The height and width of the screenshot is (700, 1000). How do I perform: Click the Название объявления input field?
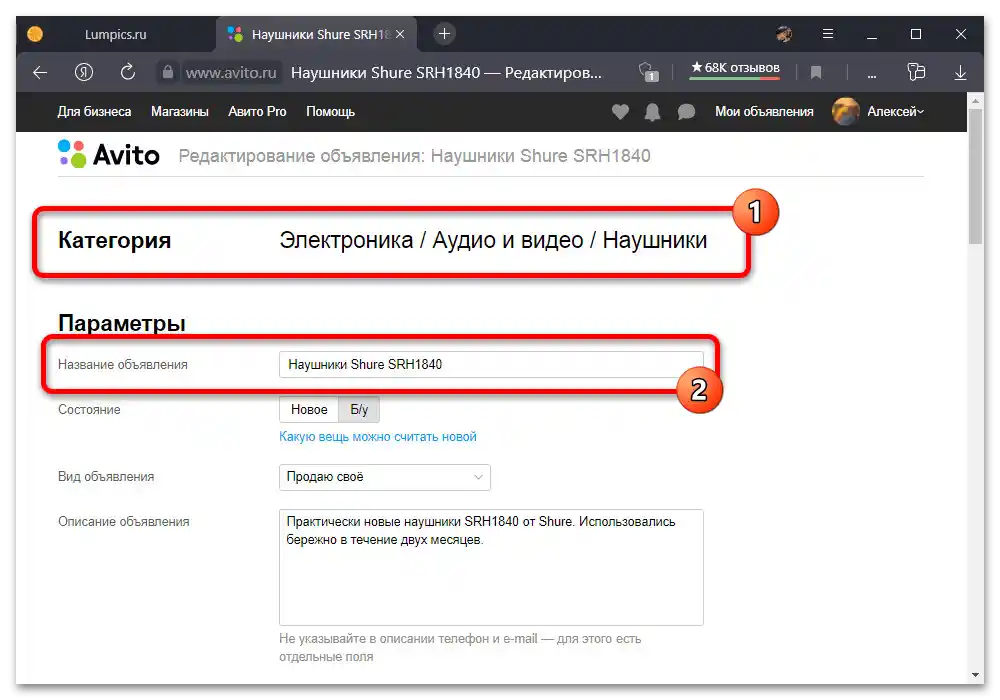(x=491, y=365)
